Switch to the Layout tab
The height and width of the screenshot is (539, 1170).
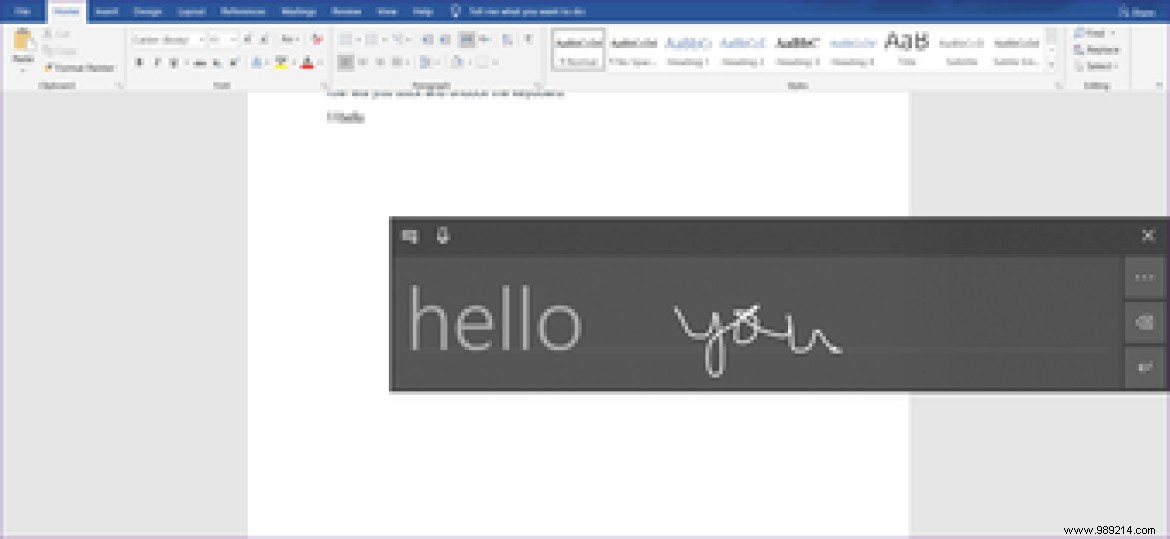[192, 11]
